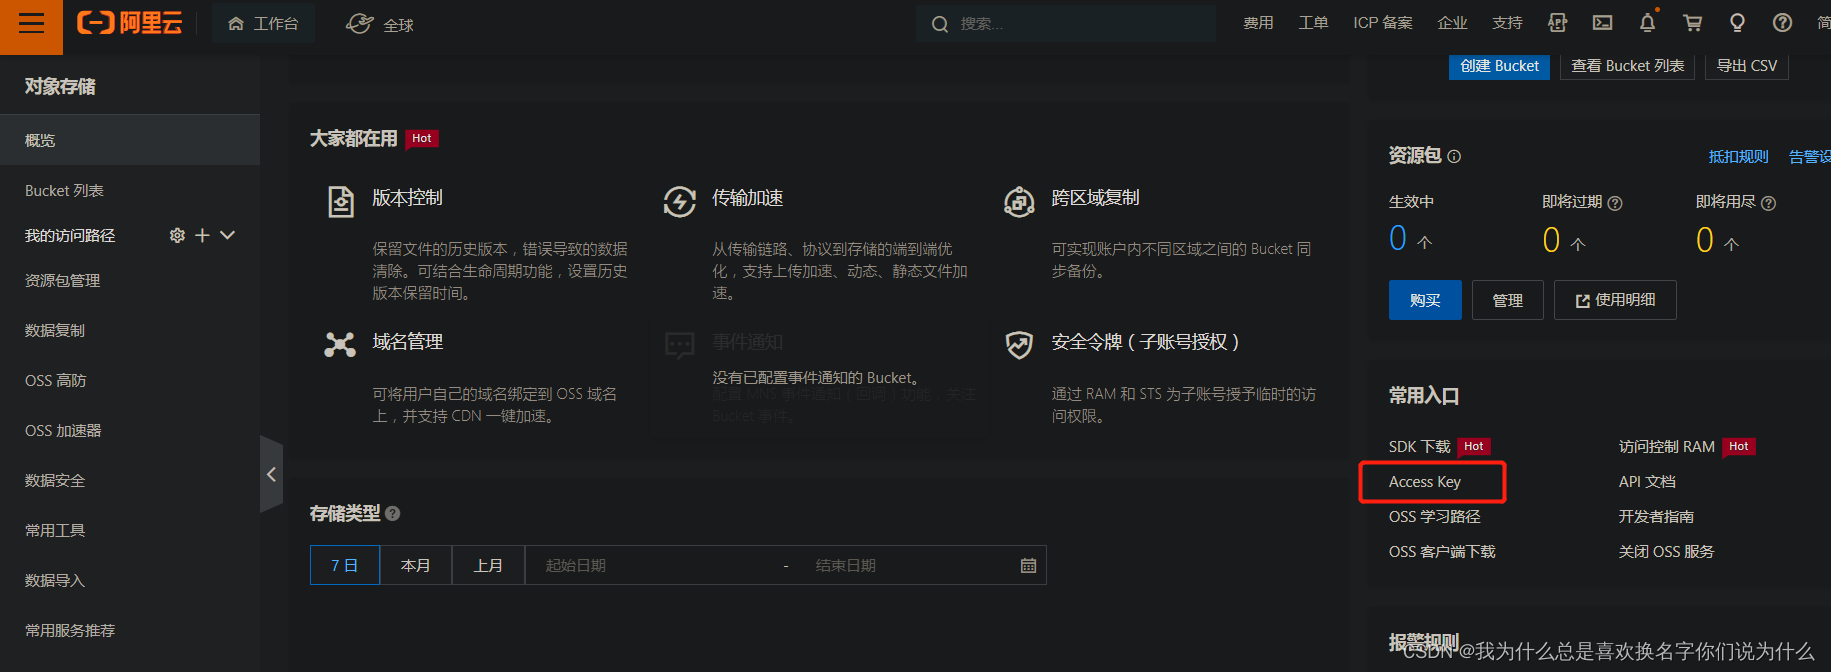Screen dimensions: 1831x672
Task: Click the 管理 button
Action: tap(1508, 300)
